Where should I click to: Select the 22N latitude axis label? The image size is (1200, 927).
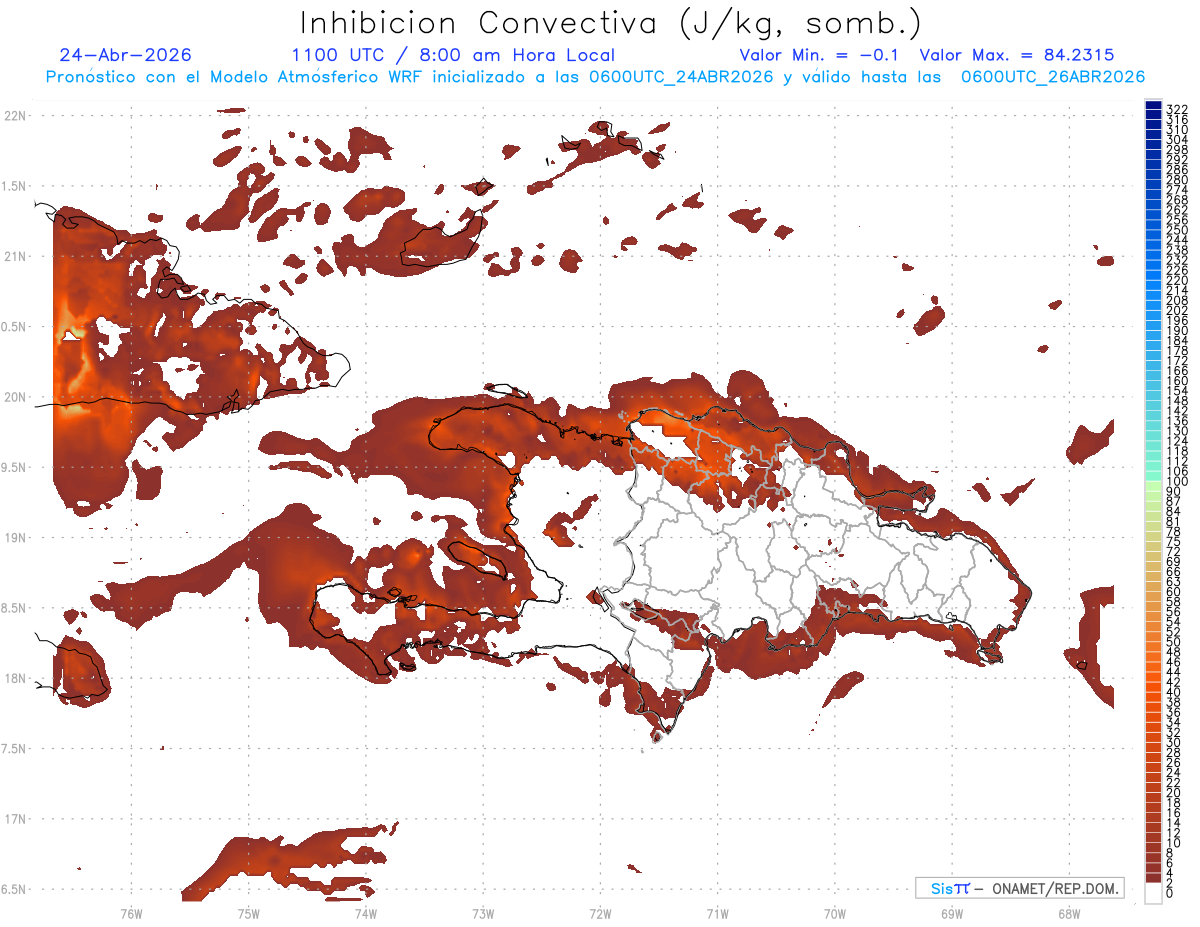(15, 116)
